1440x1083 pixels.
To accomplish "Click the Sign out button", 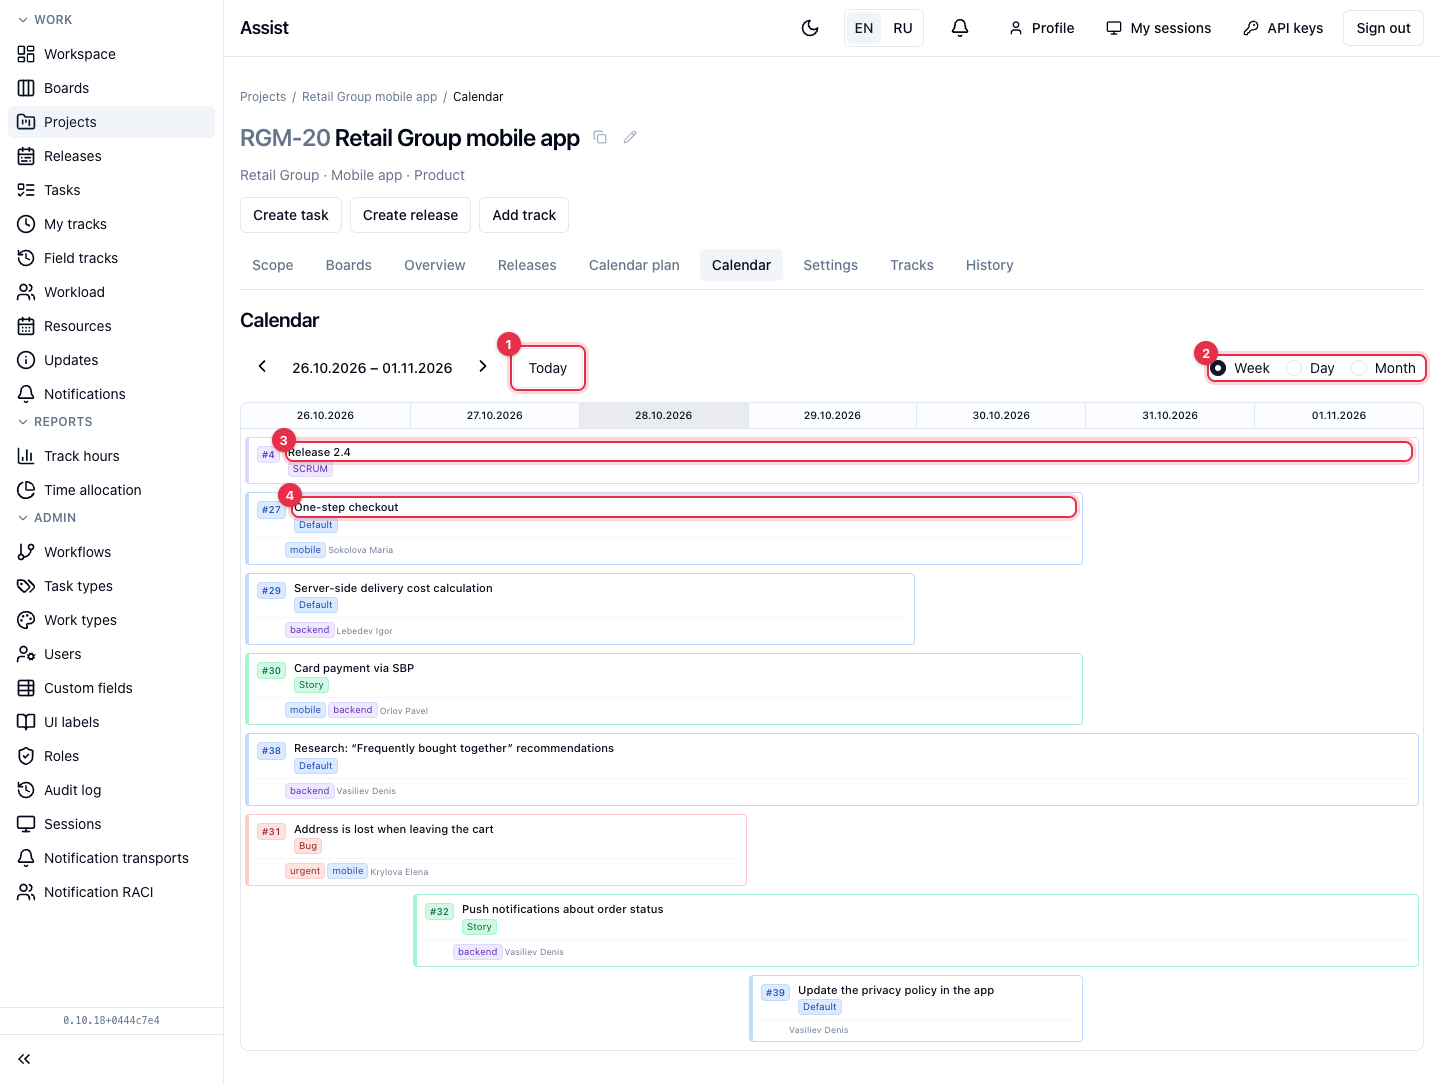I will click(x=1383, y=28).
